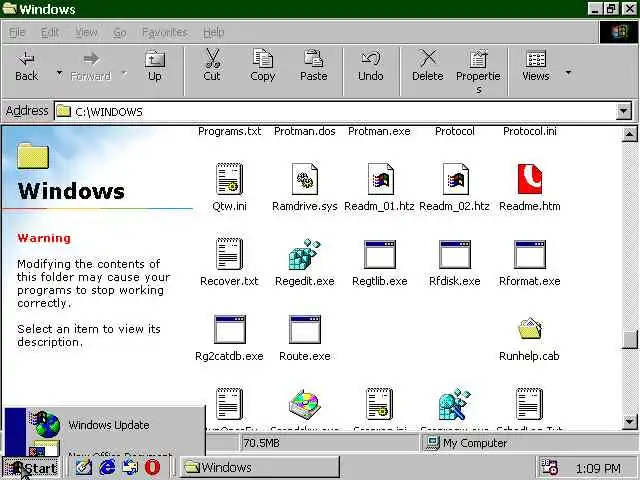The image size is (640, 480).
Task: Select the Runhelp.cab cabinet file
Action: coord(529,338)
